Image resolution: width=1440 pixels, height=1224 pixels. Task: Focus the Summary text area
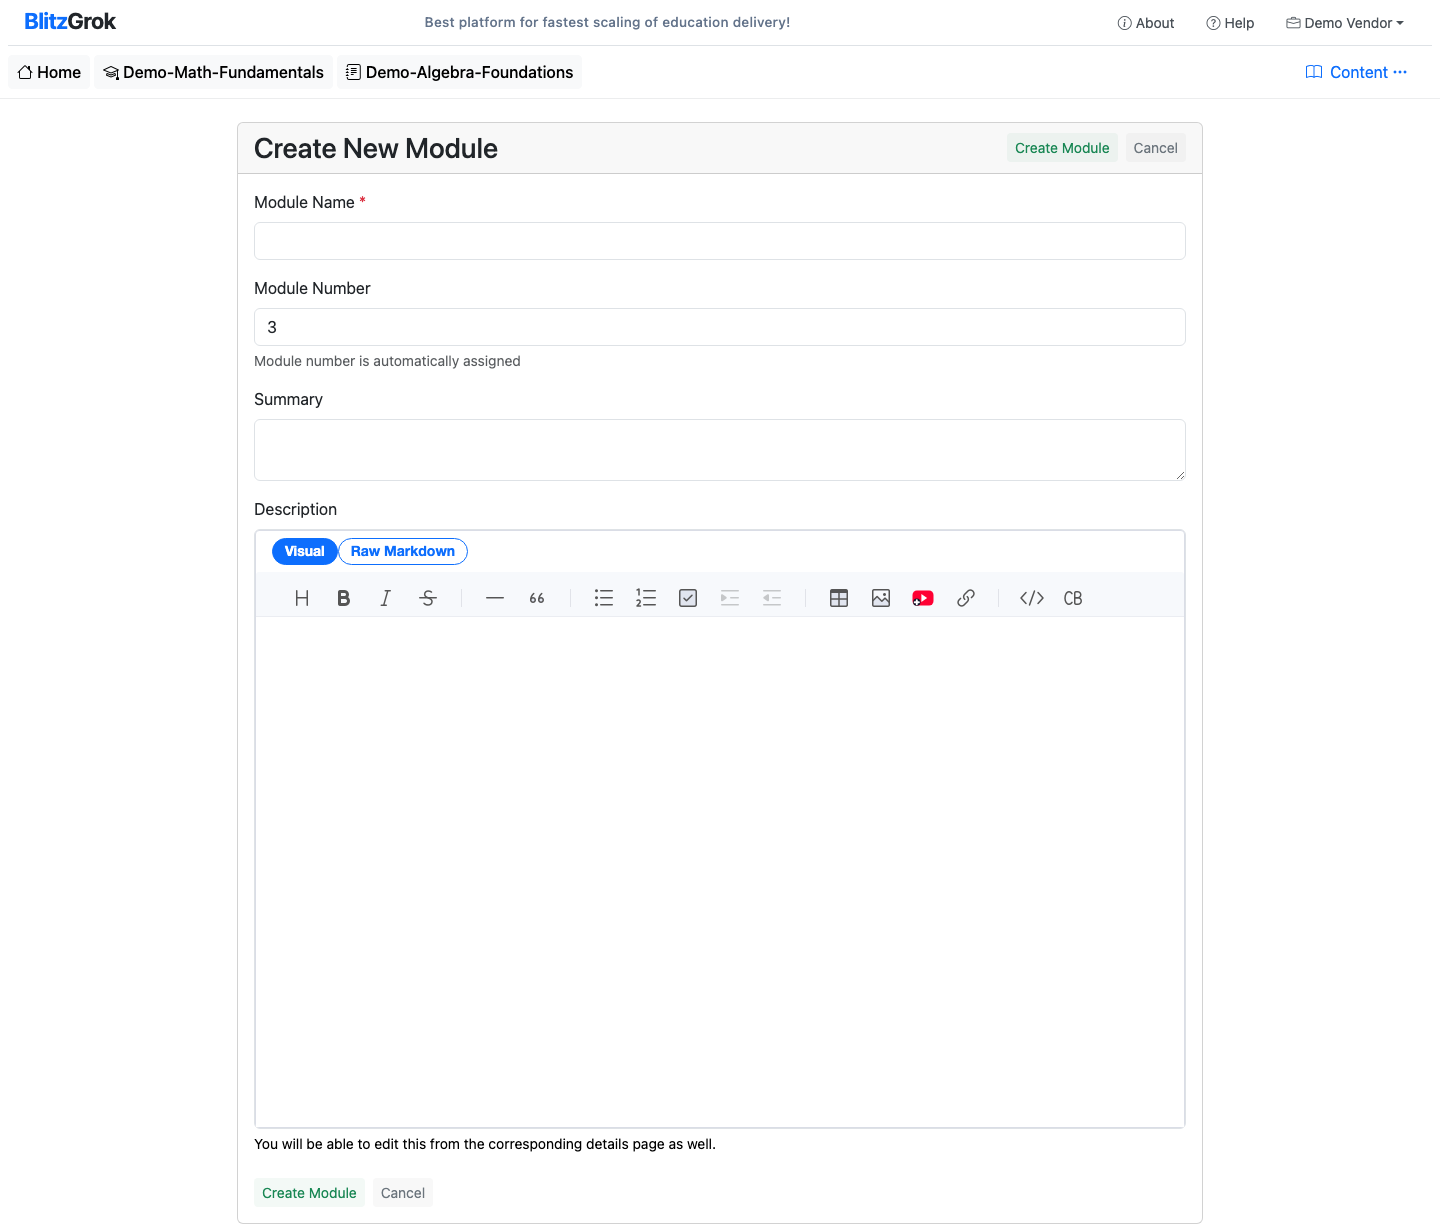tap(720, 450)
